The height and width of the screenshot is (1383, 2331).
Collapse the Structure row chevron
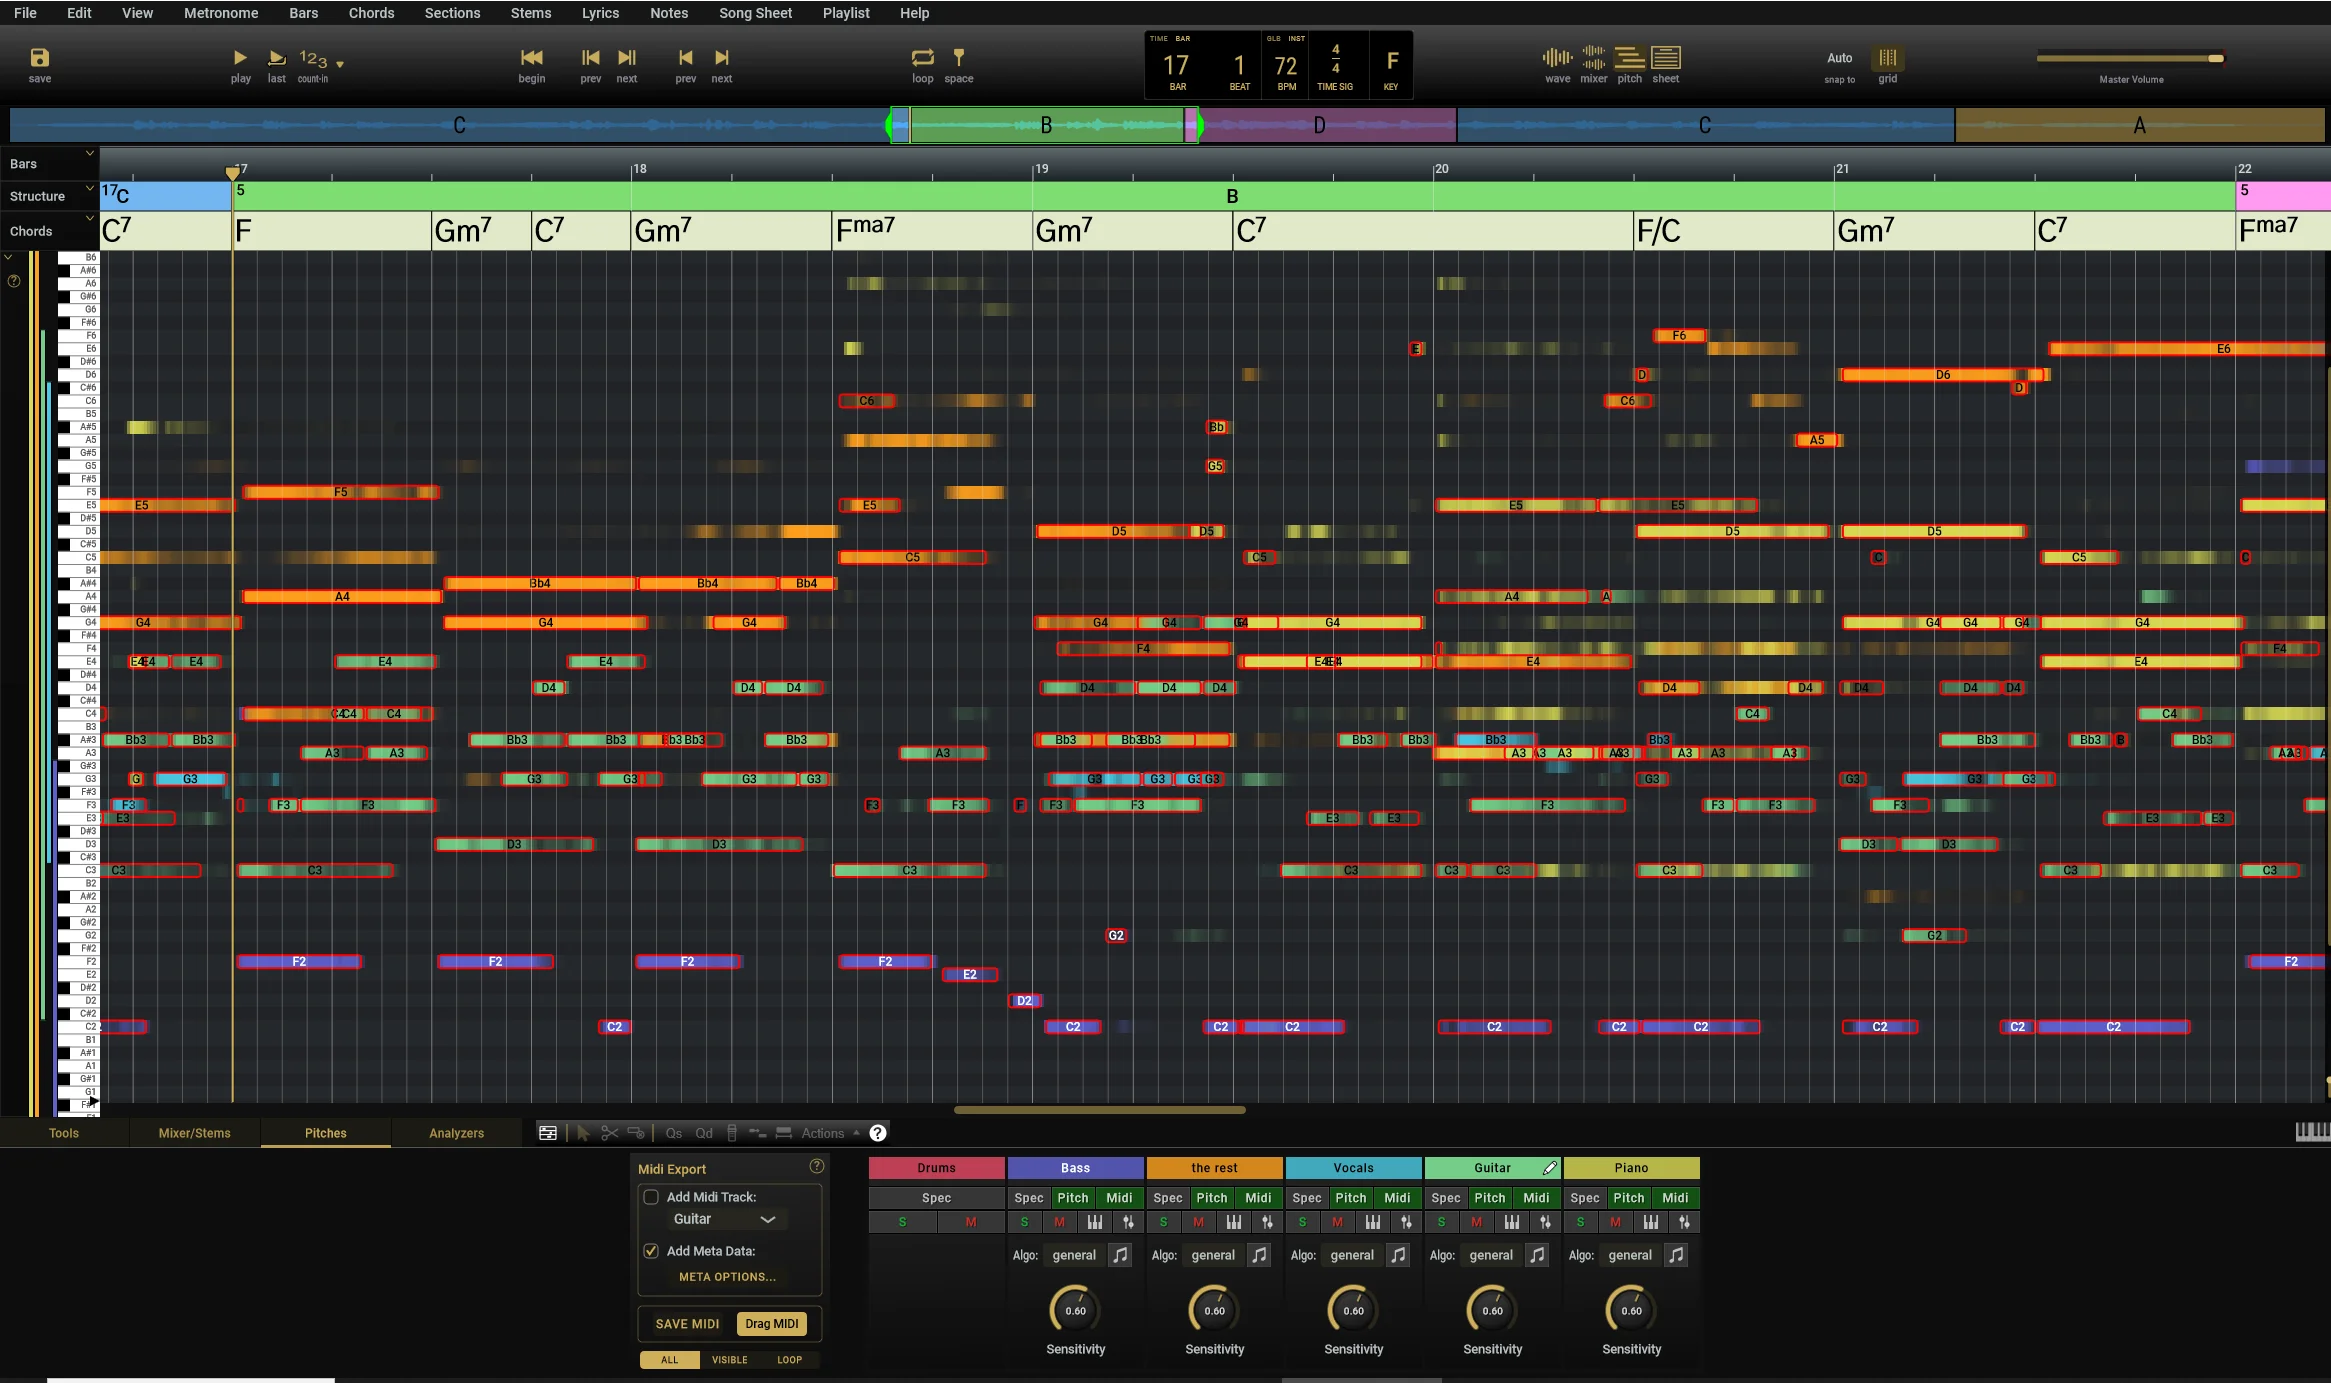(x=89, y=186)
